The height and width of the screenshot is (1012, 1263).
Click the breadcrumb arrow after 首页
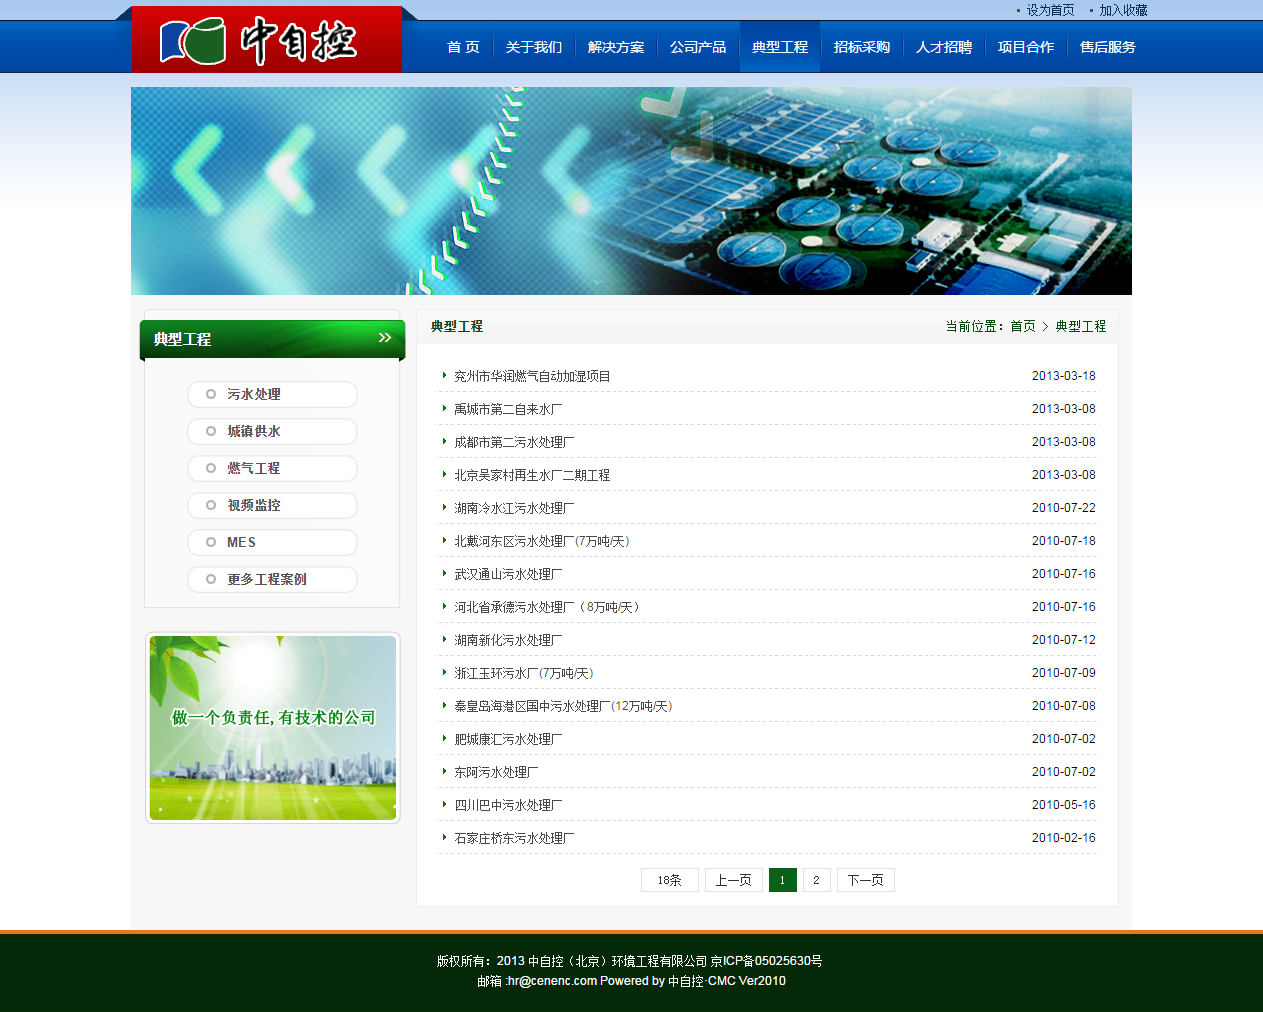(x=1046, y=326)
